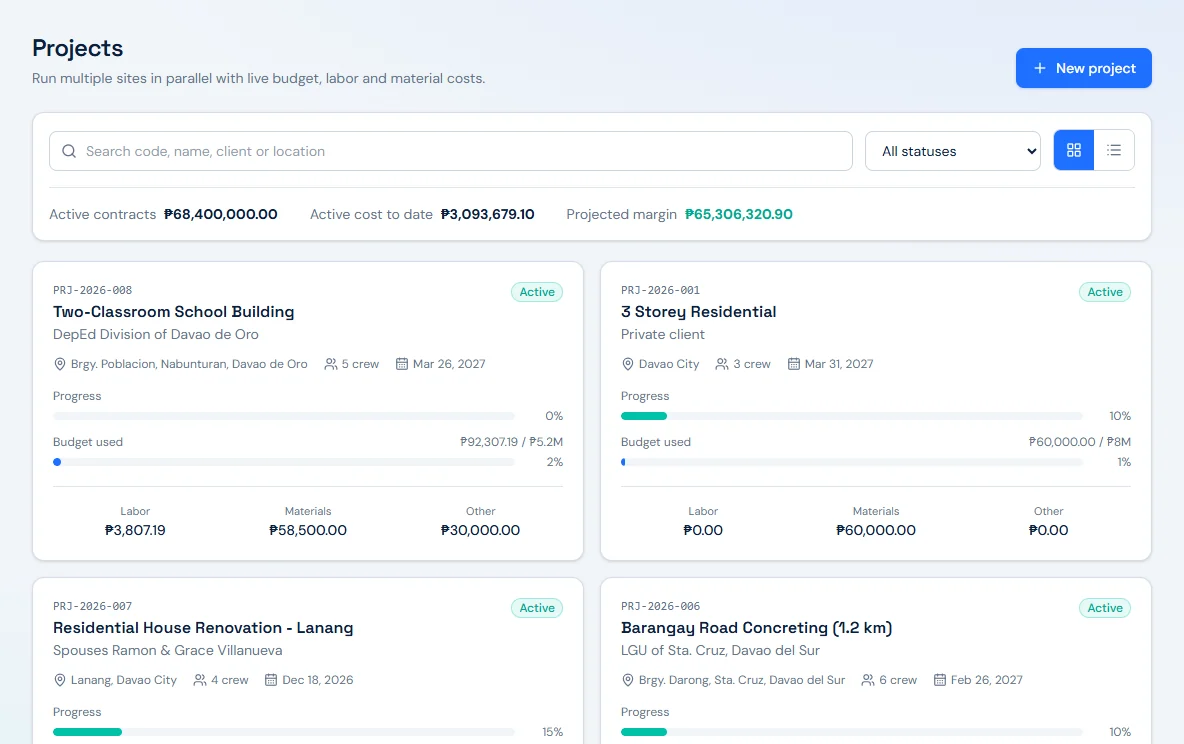
Task: Click the New project button
Action: point(1084,68)
